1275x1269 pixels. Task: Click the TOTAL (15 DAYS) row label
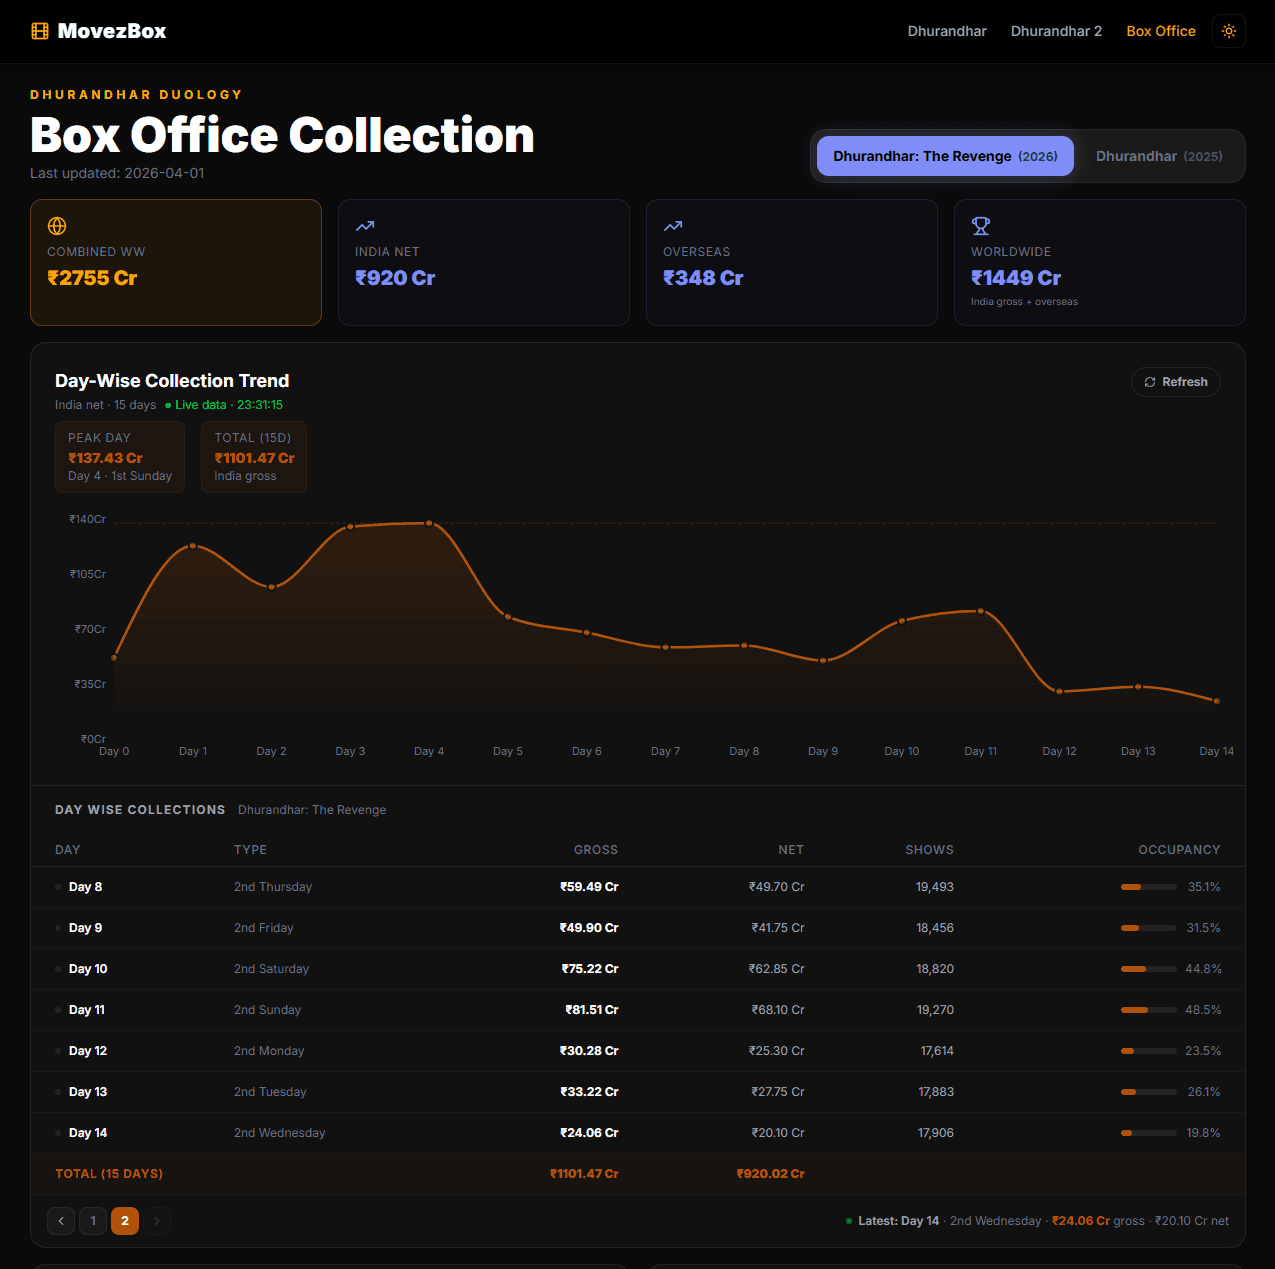[109, 1174]
